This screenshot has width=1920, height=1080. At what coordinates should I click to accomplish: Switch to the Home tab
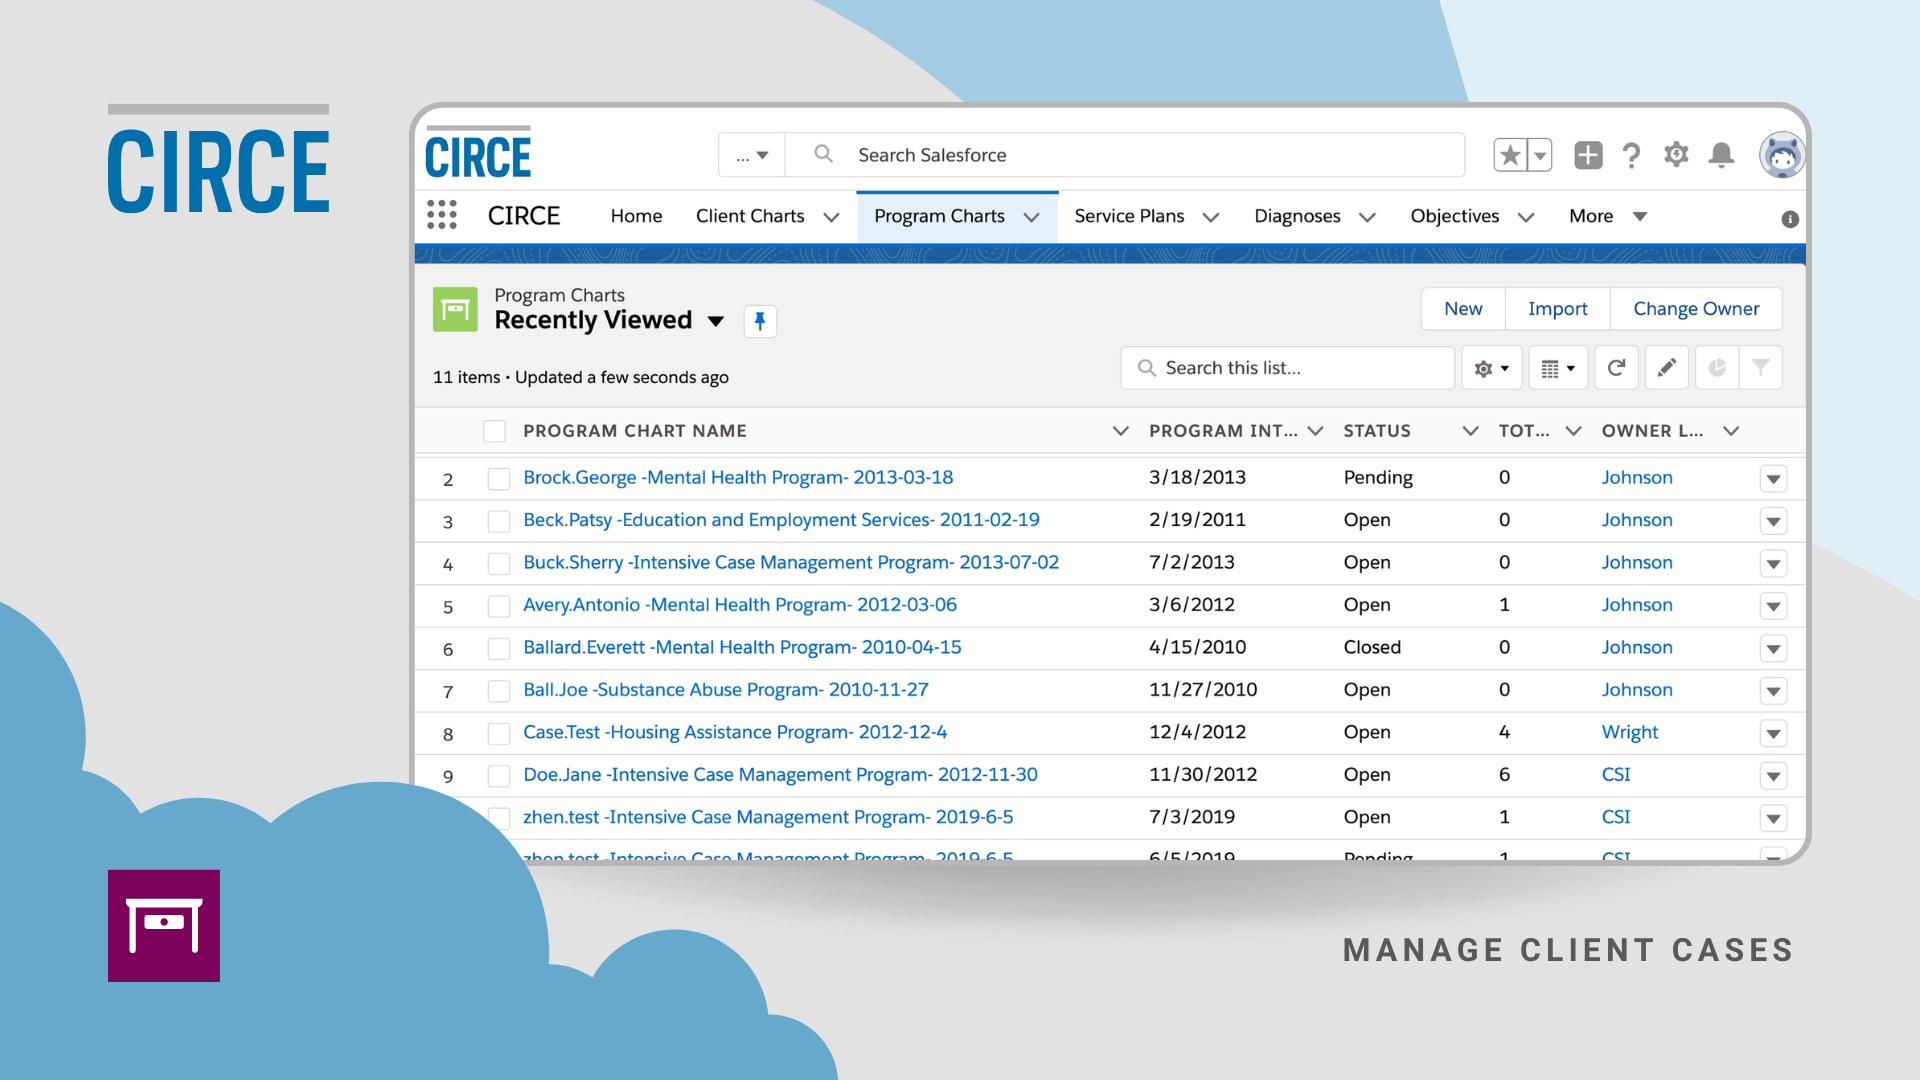(x=636, y=216)
